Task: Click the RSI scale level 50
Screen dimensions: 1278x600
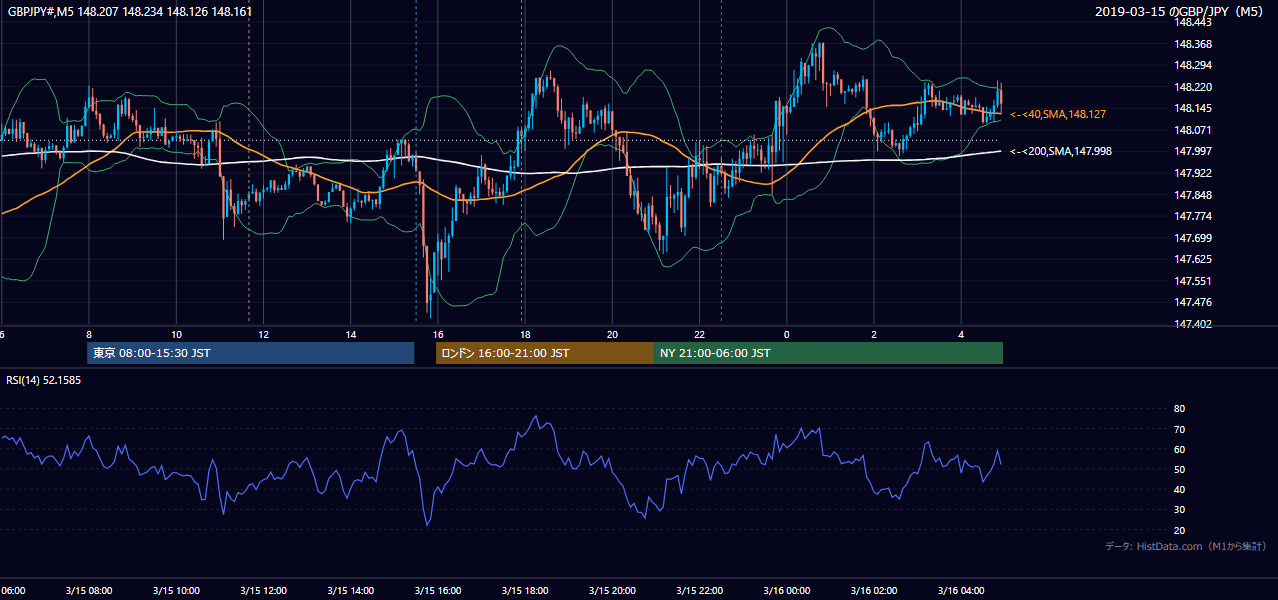Action: [1179, 469]
